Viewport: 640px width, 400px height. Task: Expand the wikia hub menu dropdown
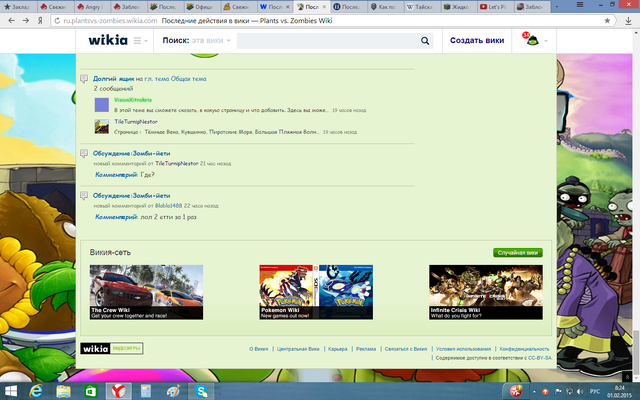[x=140, y=40]
